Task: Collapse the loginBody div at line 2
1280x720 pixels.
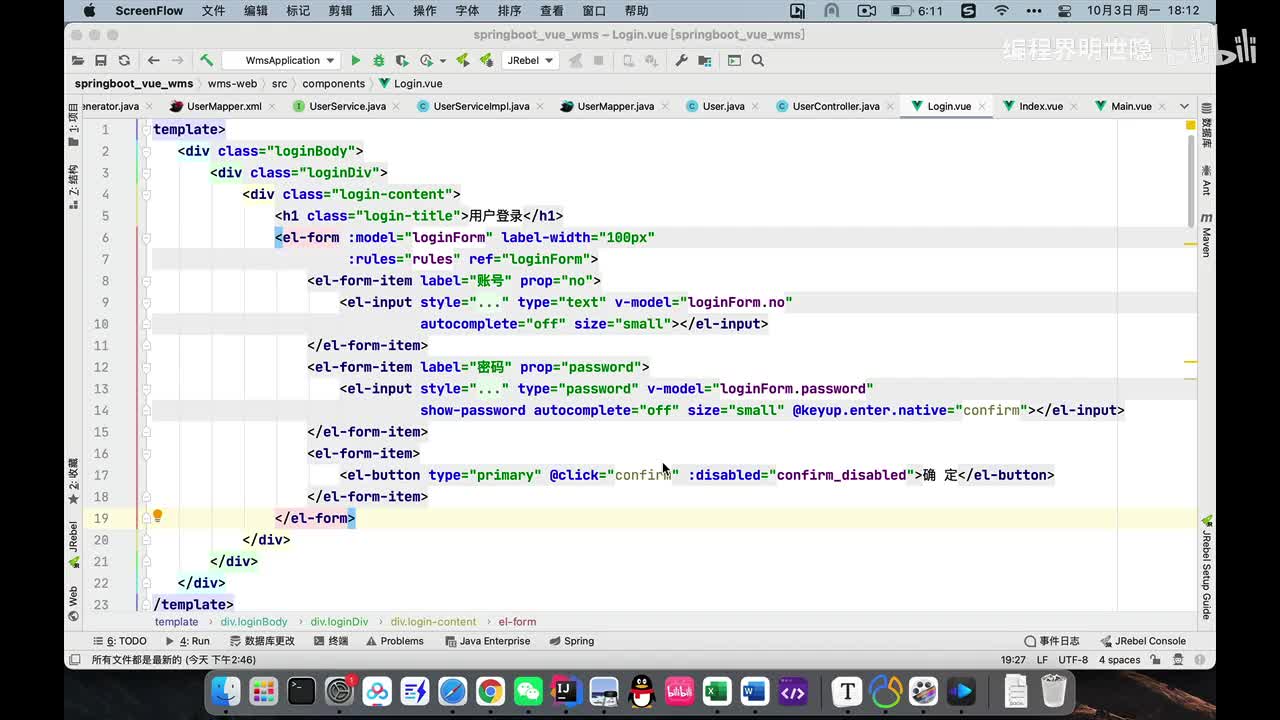Action: 146,151
